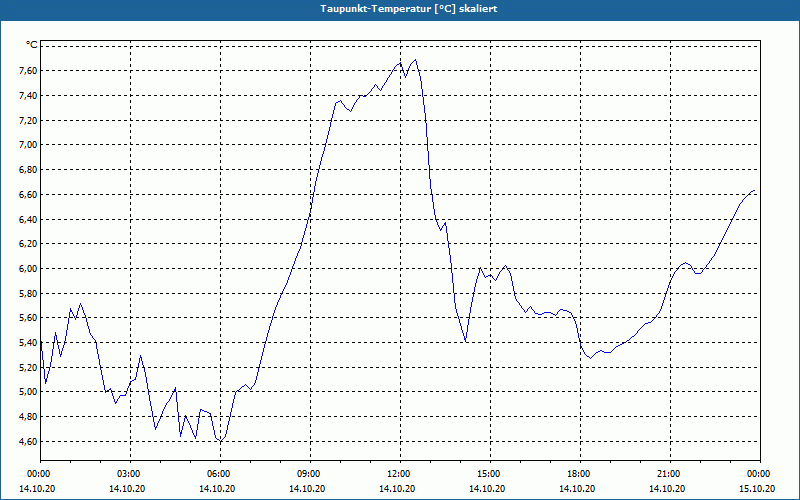The width and height of the screenshot is (800, 500).
Task: Click the 15.10.20 date label
Action: (x=757, y=489)
